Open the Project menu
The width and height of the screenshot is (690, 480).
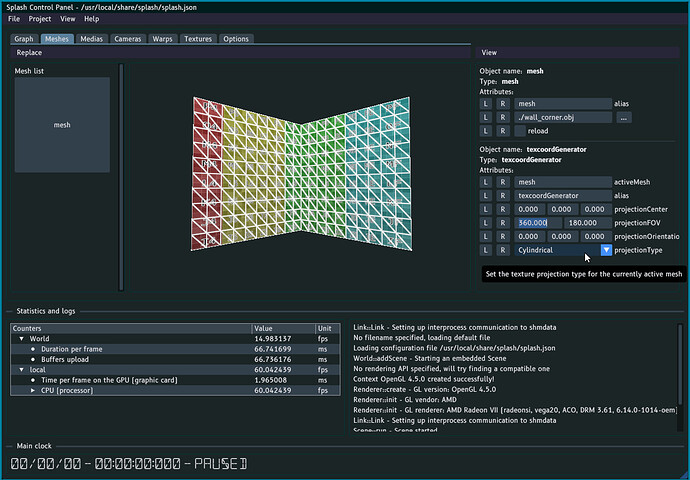click(x=40, y=19)
